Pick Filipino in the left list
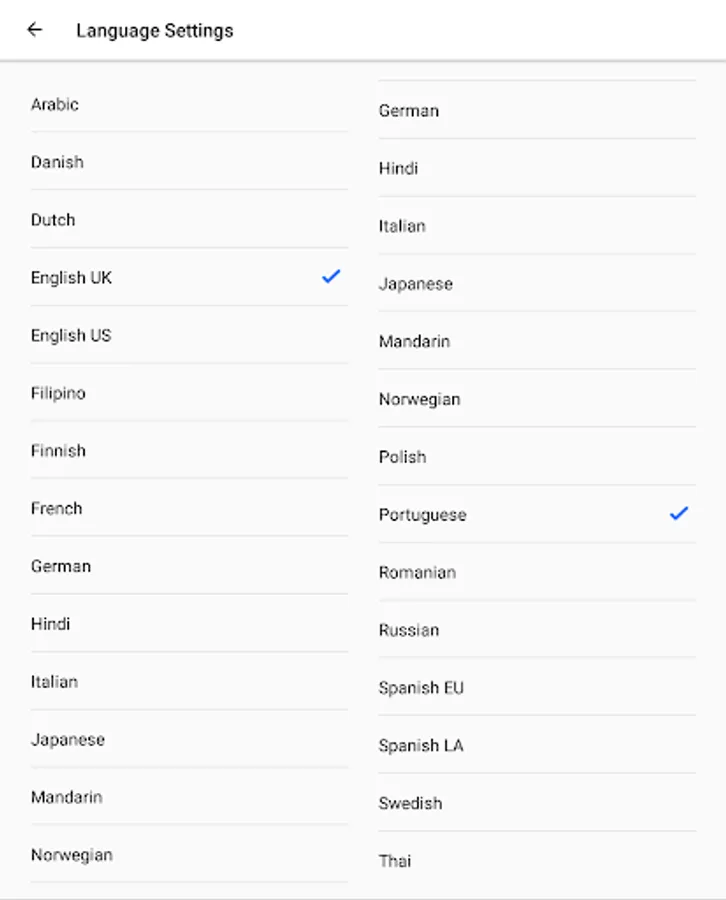Viewport: 726px width, 900px height. pyautogui.click(x=58, y=393)
